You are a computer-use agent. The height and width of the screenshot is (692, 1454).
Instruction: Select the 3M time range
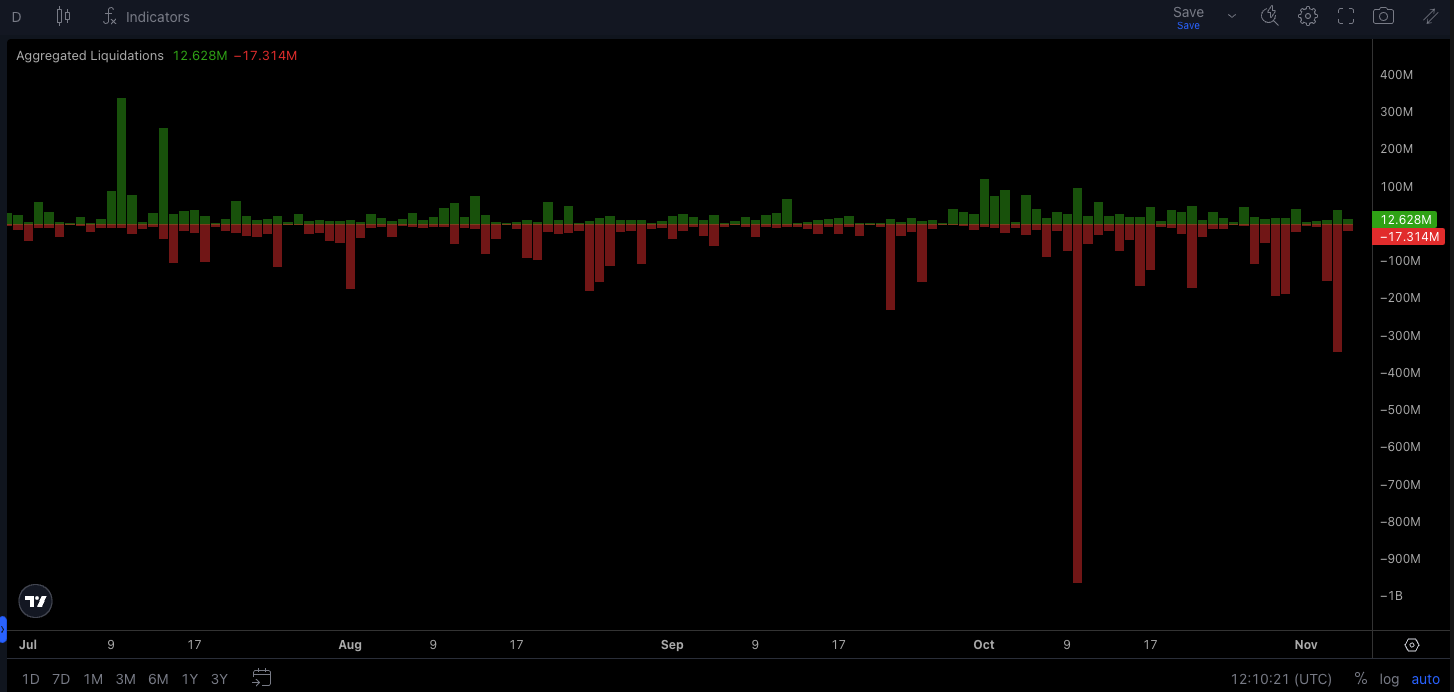125,679
